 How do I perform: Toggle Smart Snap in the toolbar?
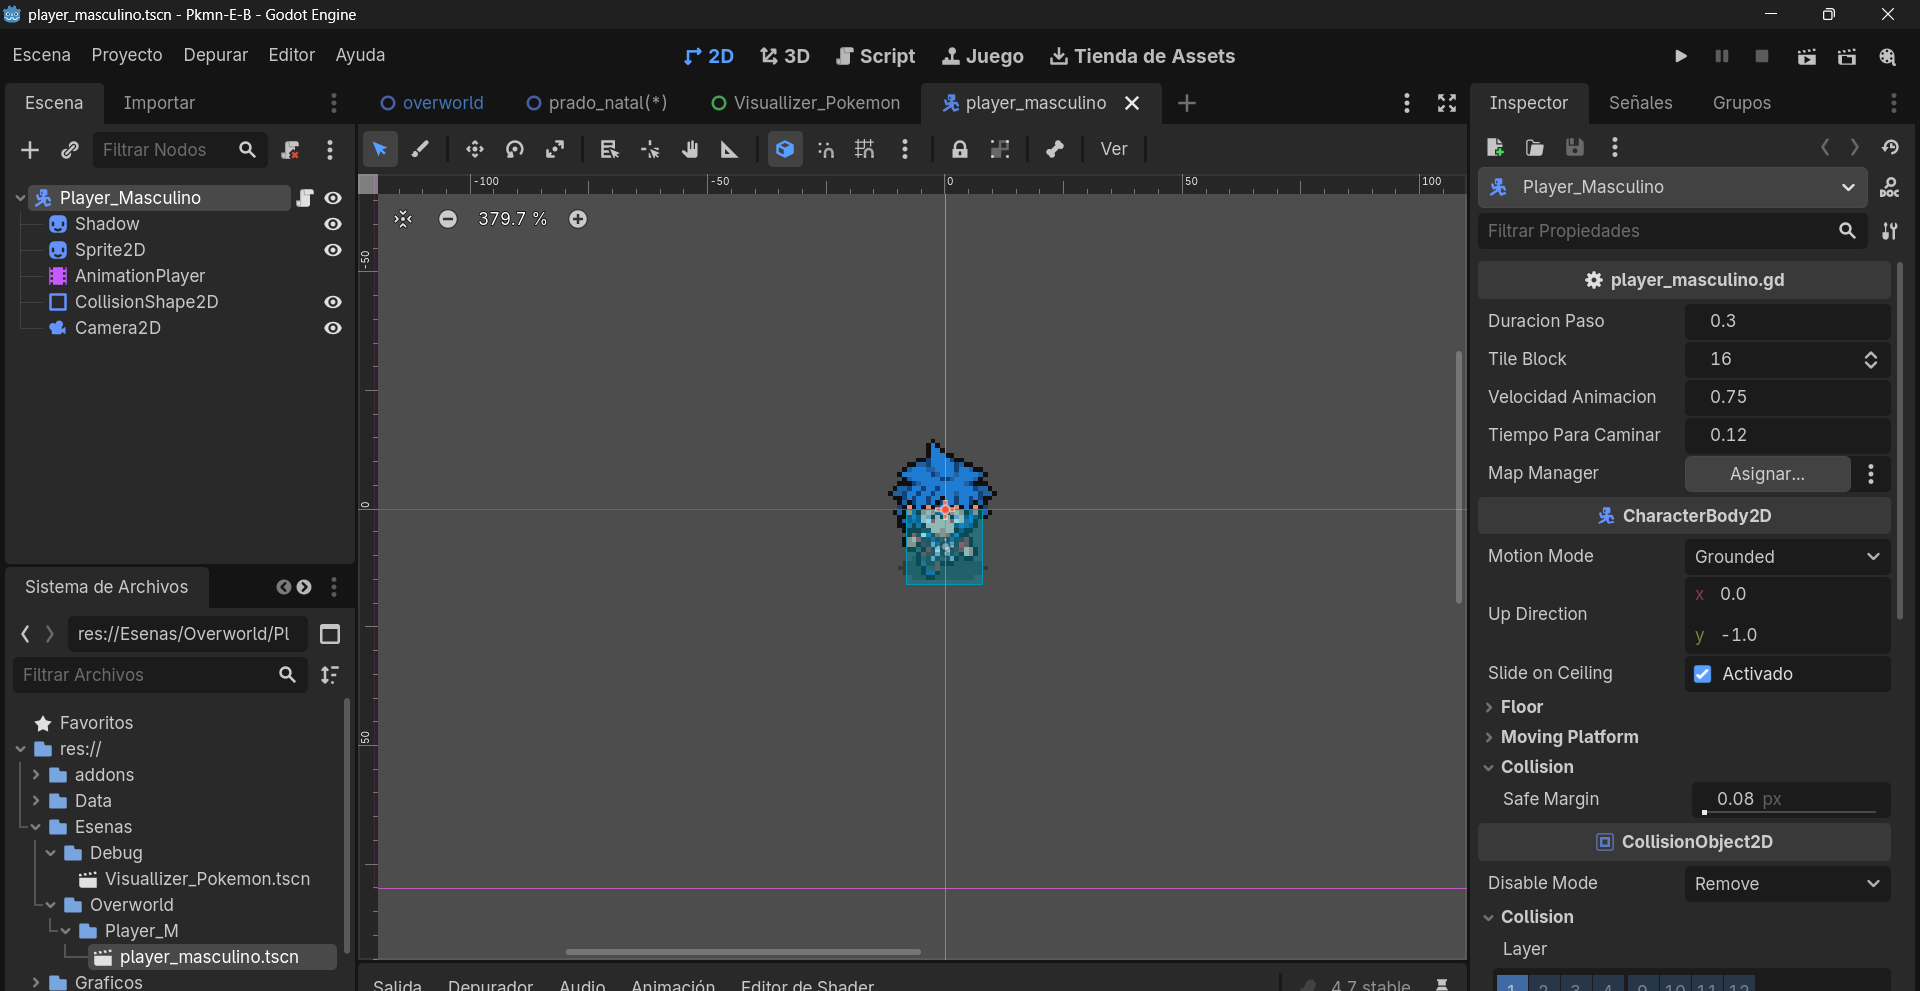pos(825,150)
